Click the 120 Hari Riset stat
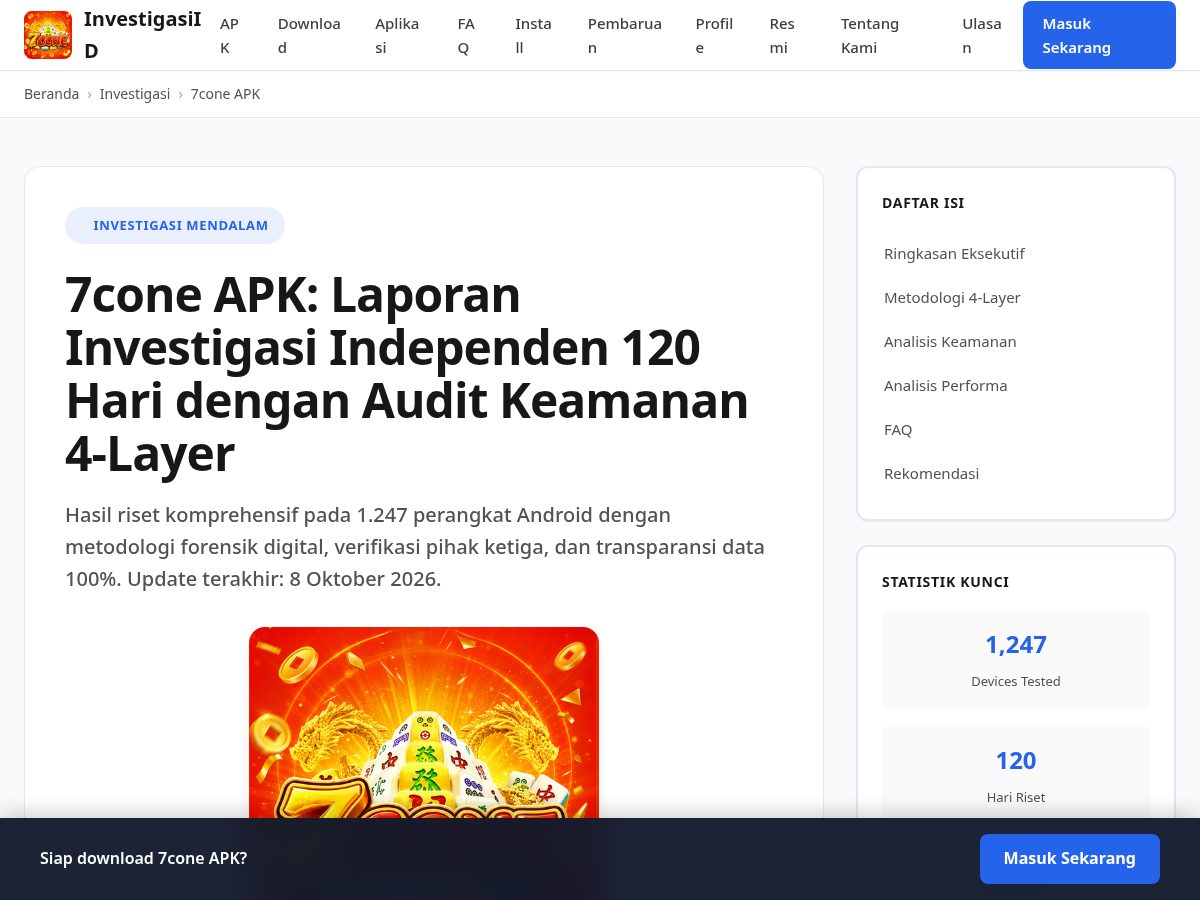This screenshot has width=1200, height=900. [1016, 772]
